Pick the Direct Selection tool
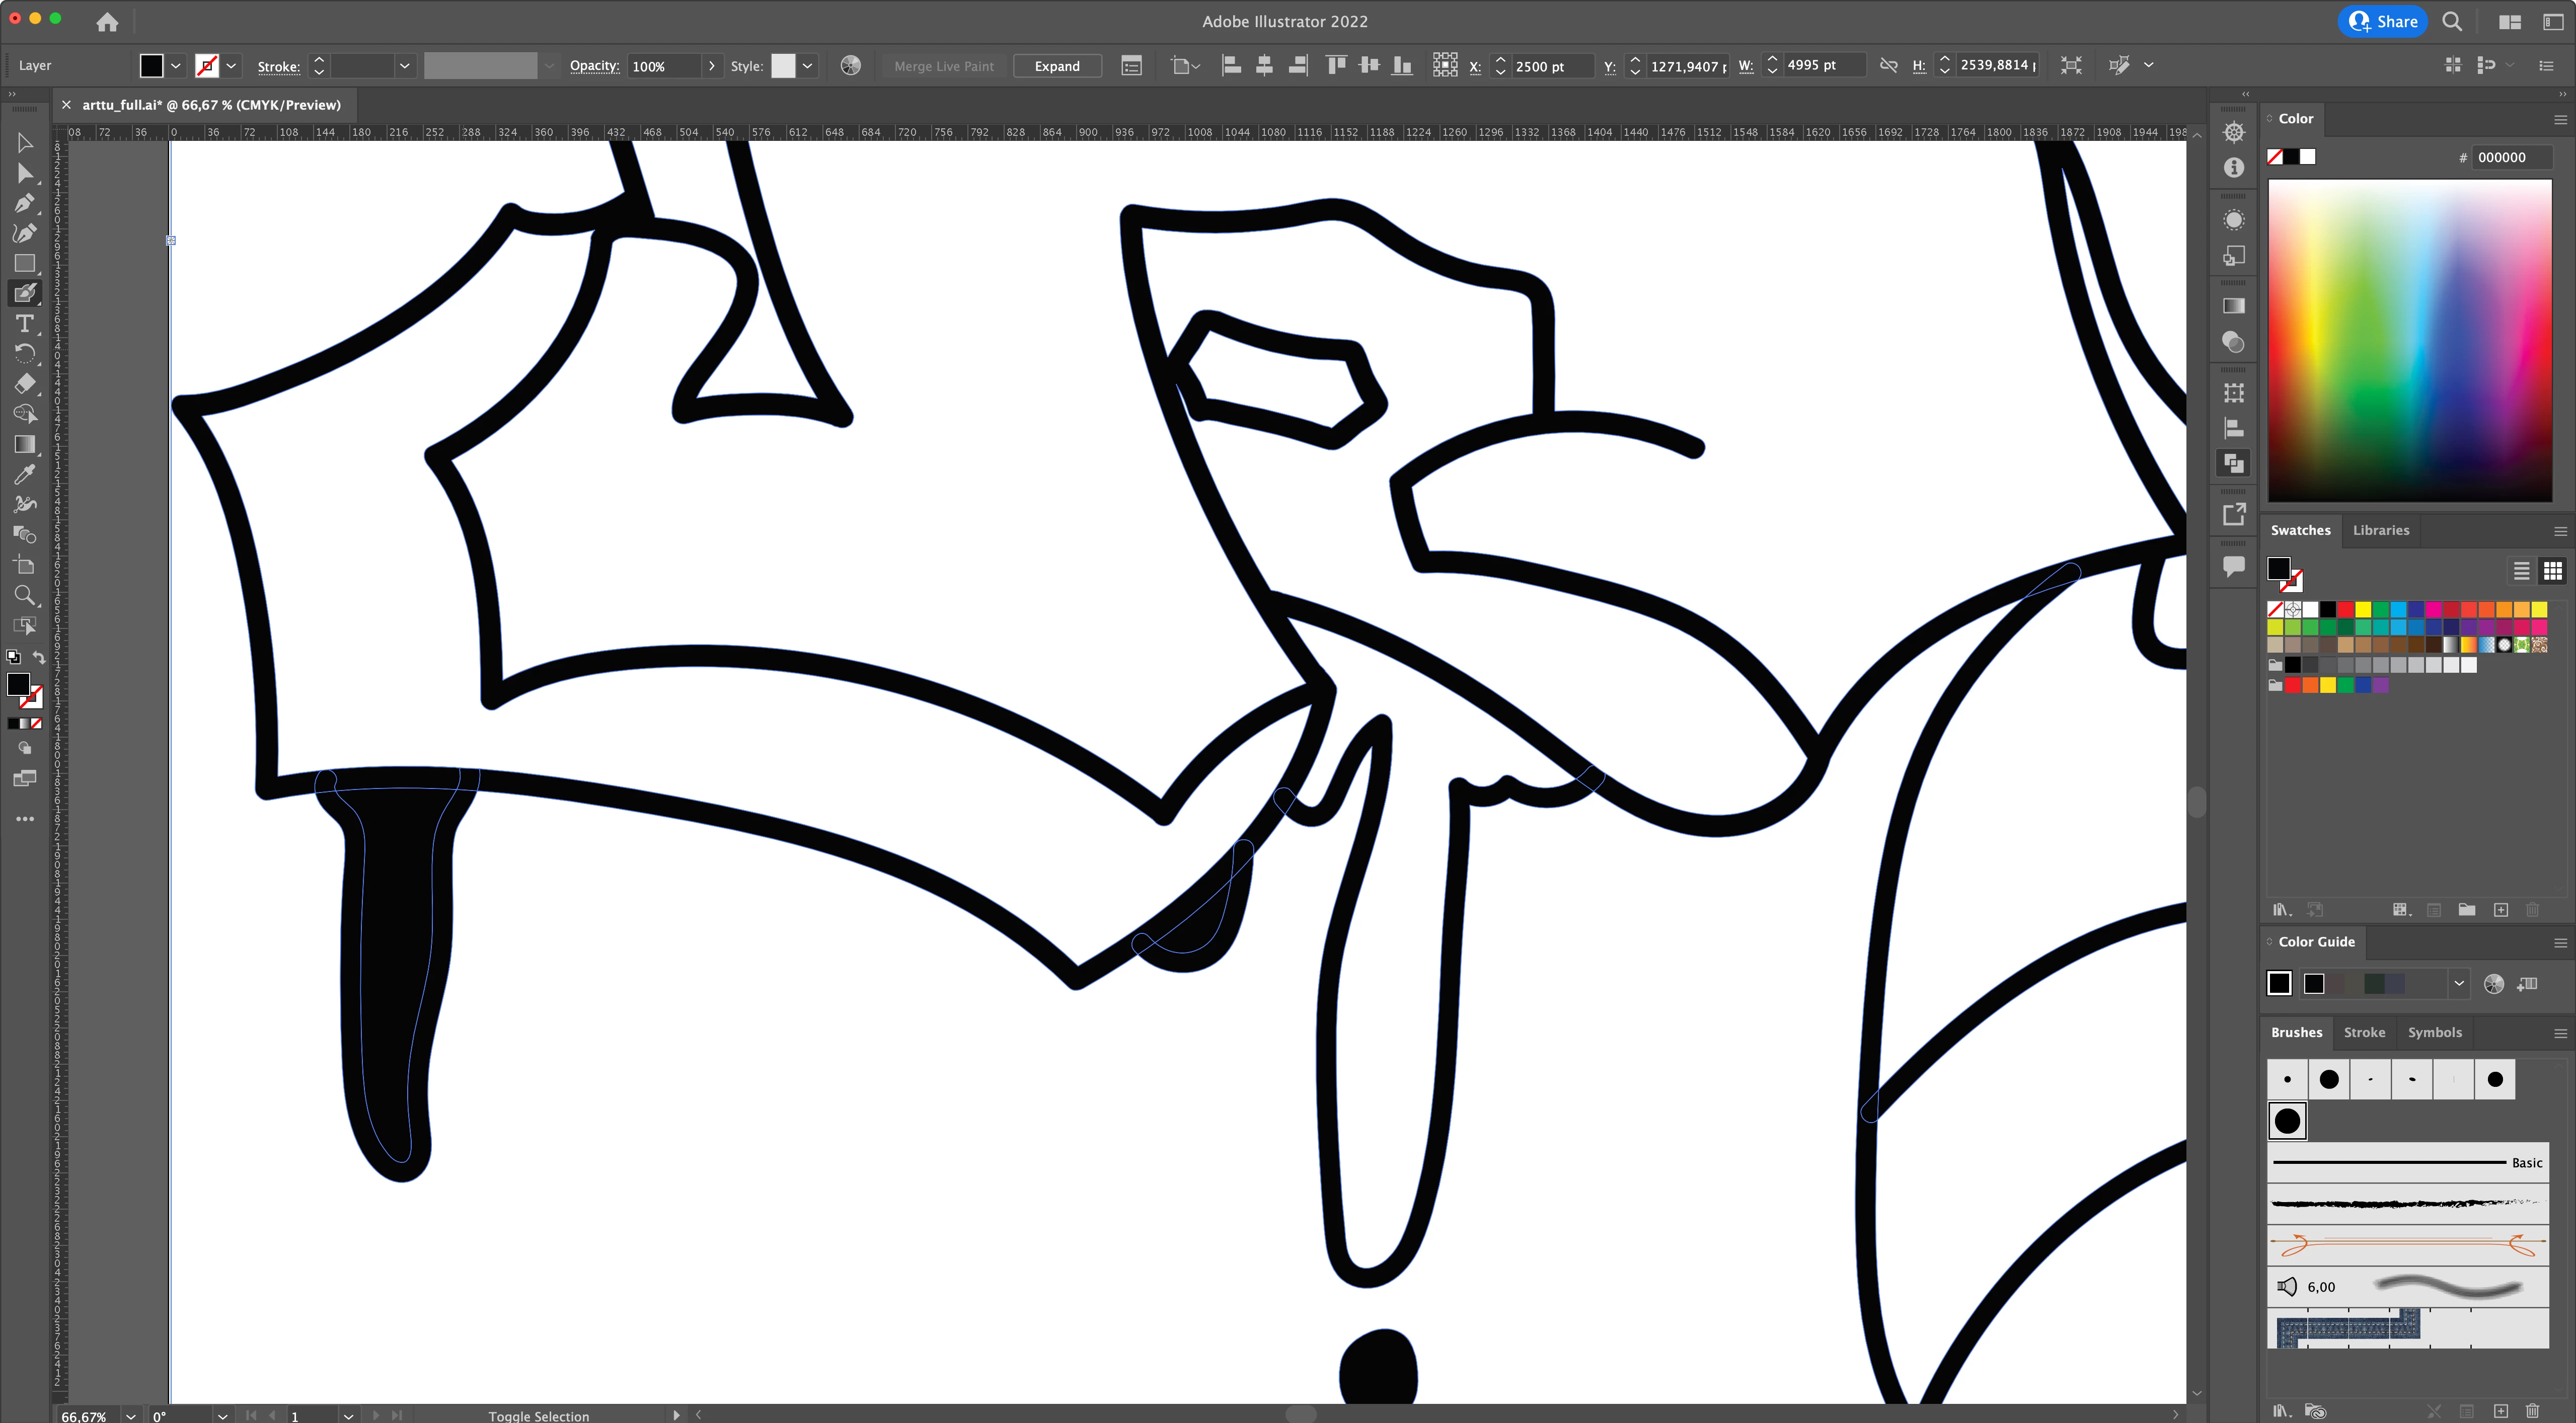Image resolution: width=2576 pixels, height=1423 pixels. [x=25, y=173]
